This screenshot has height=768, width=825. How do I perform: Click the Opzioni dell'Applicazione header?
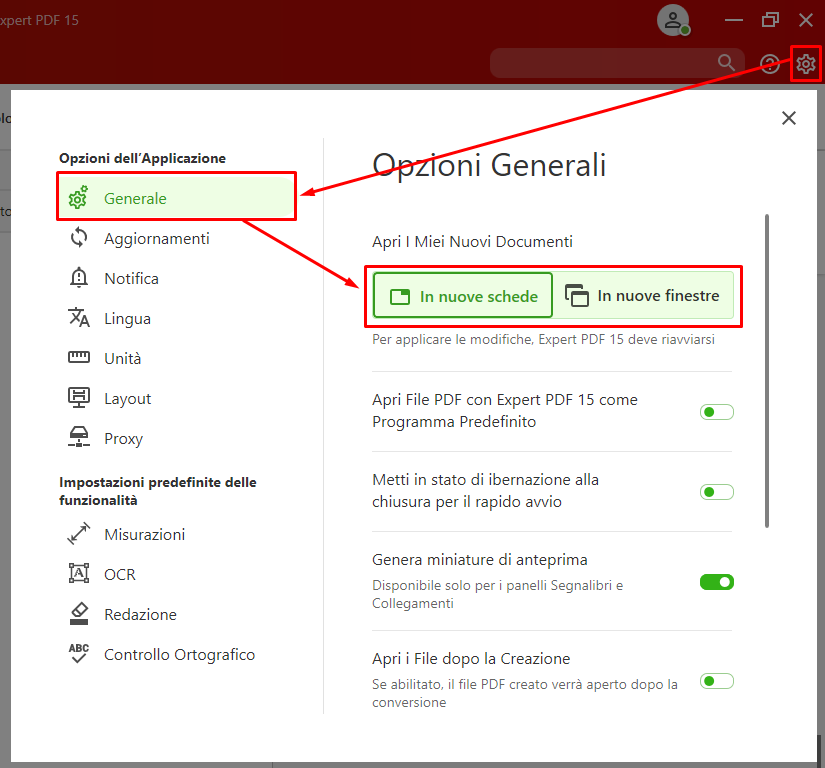coord(142,158)
